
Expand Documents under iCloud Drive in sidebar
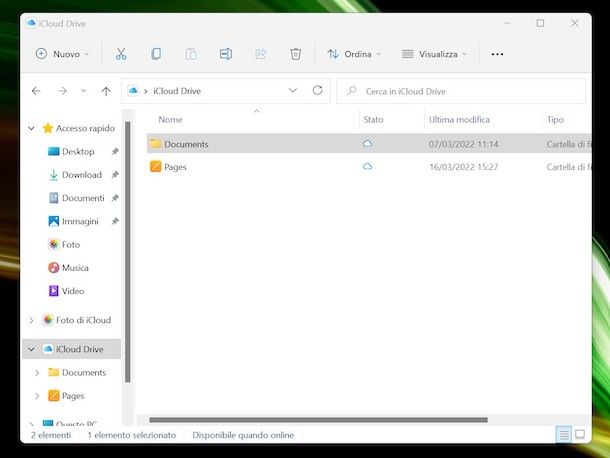click(x=37, y=373)
